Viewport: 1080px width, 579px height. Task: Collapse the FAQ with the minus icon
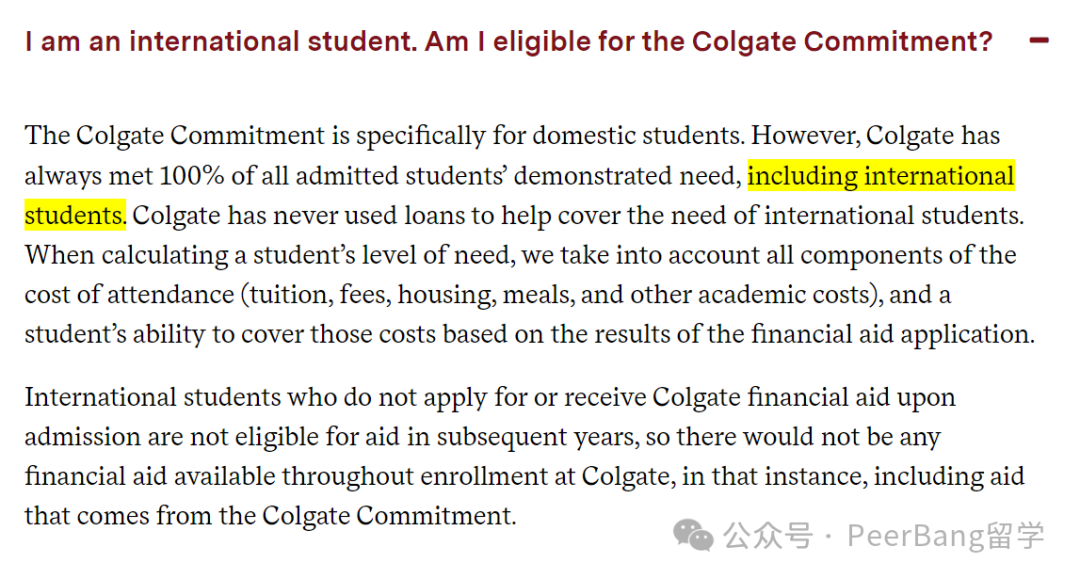pyautogui.click(x=1039, y=41)
